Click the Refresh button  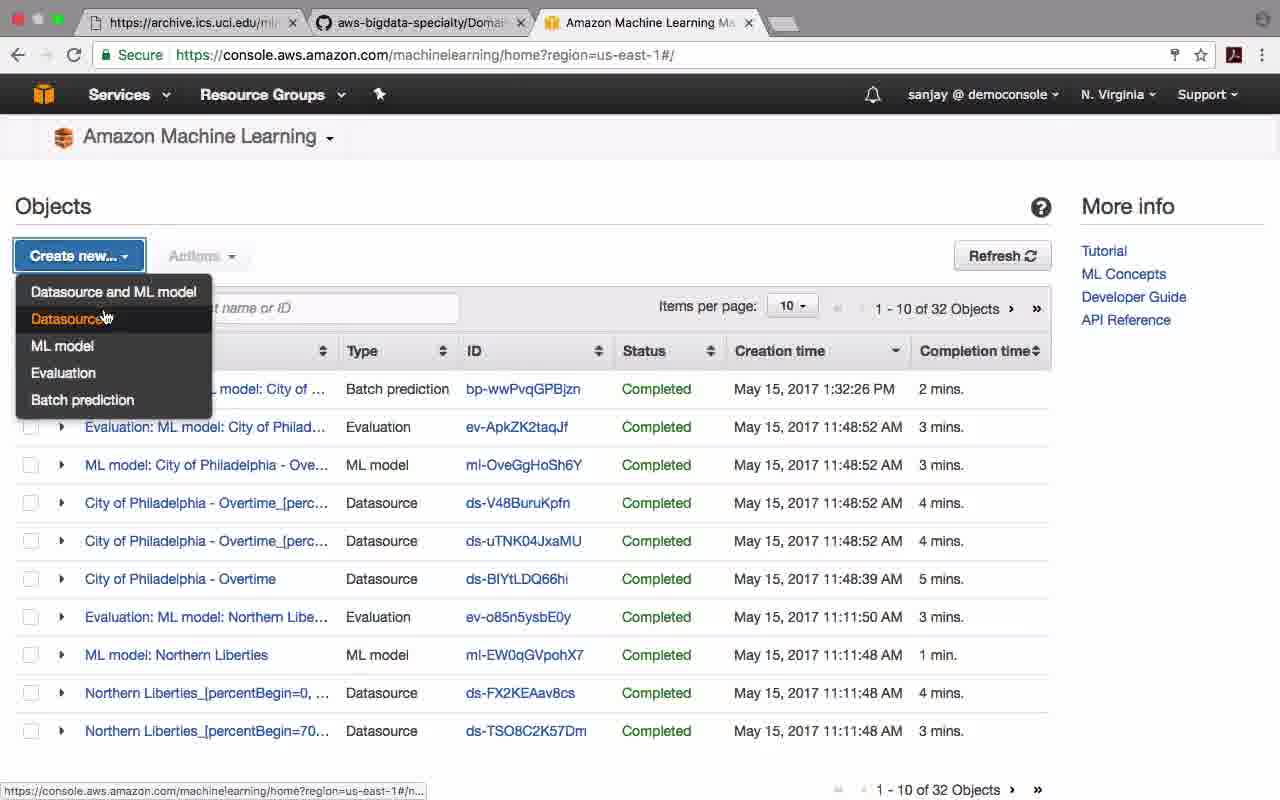[1002, 256]
